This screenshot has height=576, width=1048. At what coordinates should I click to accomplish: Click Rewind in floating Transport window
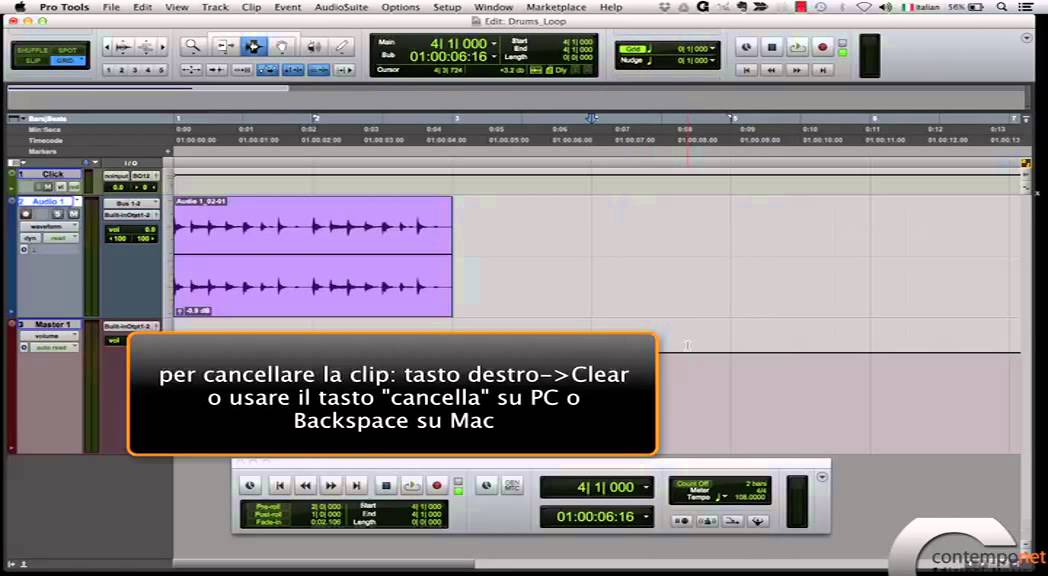[305, 486]
